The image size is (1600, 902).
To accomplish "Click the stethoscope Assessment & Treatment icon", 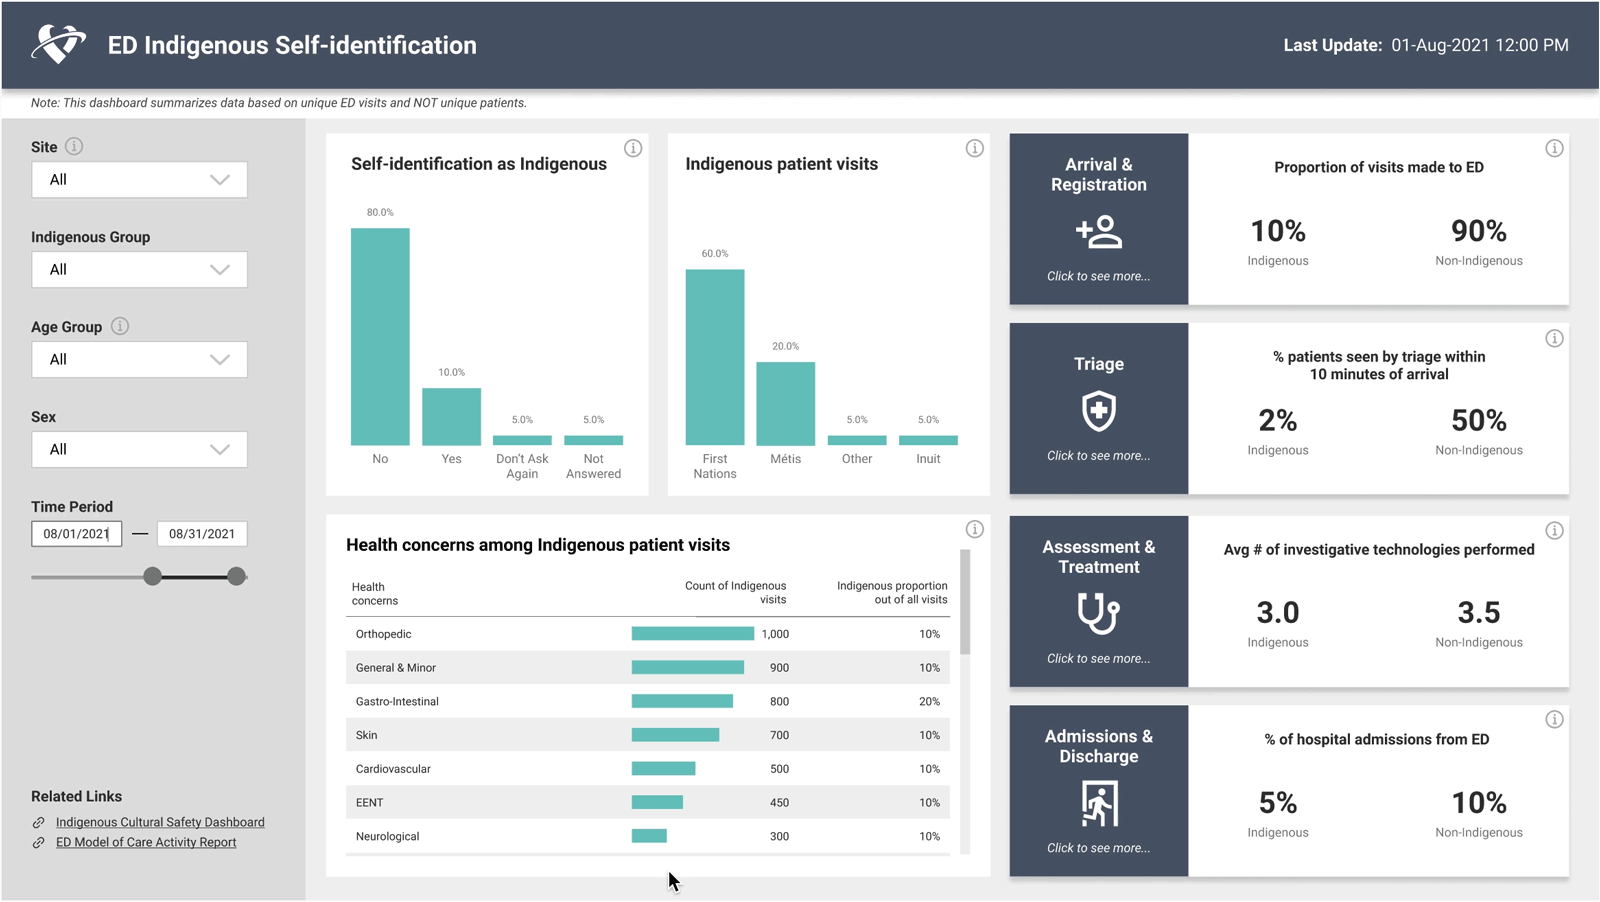I will pyautogui.click(x=1099, y=614).
